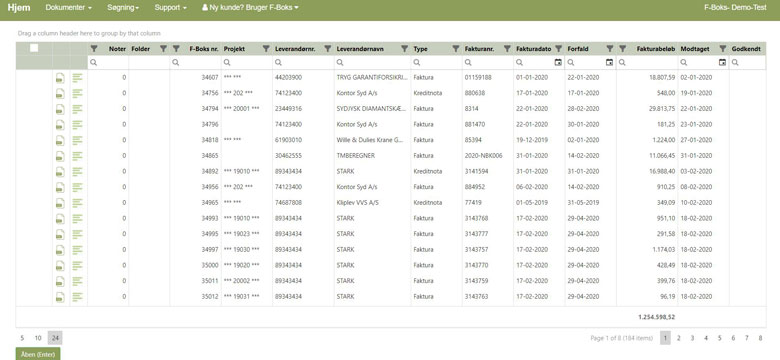Click the filter funnel on Projekt column

click(266, 49)
